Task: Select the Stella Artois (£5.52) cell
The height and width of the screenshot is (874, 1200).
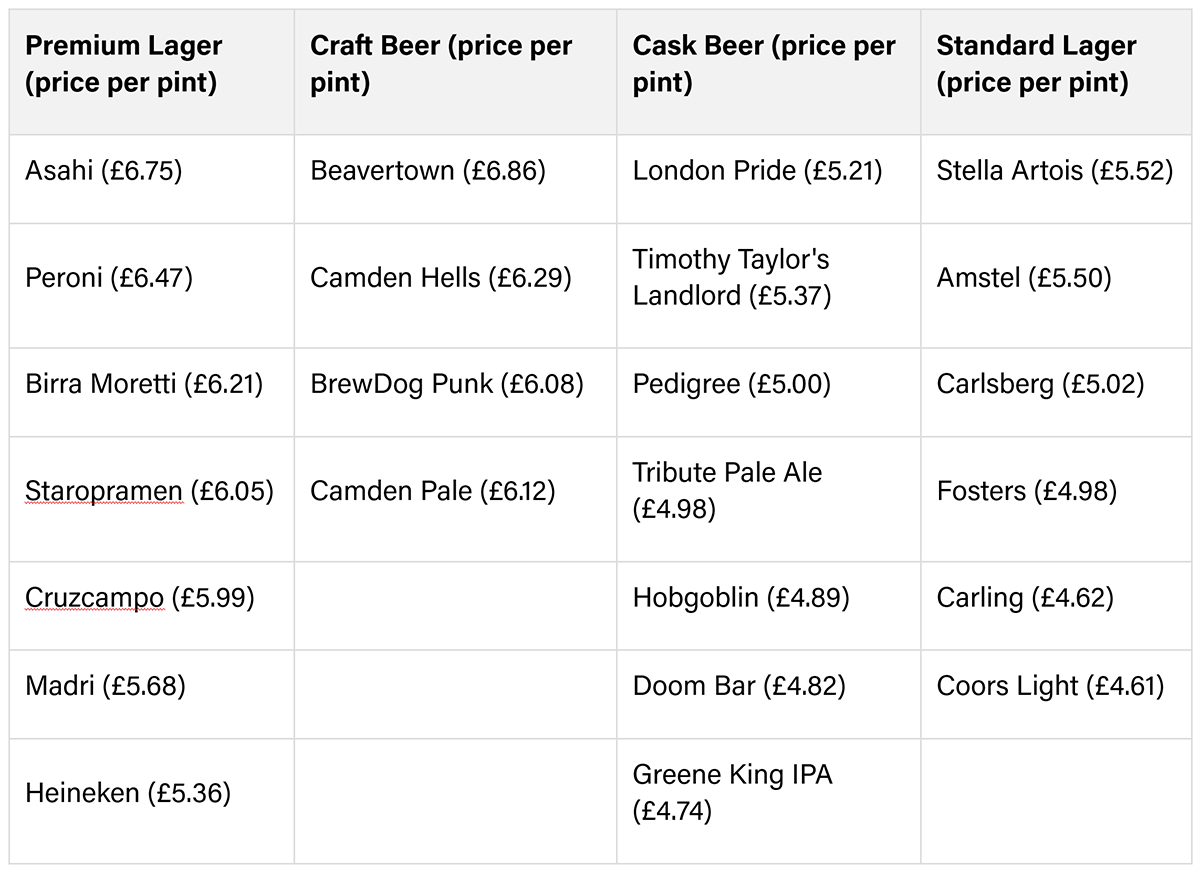Action: (1054, 170)
